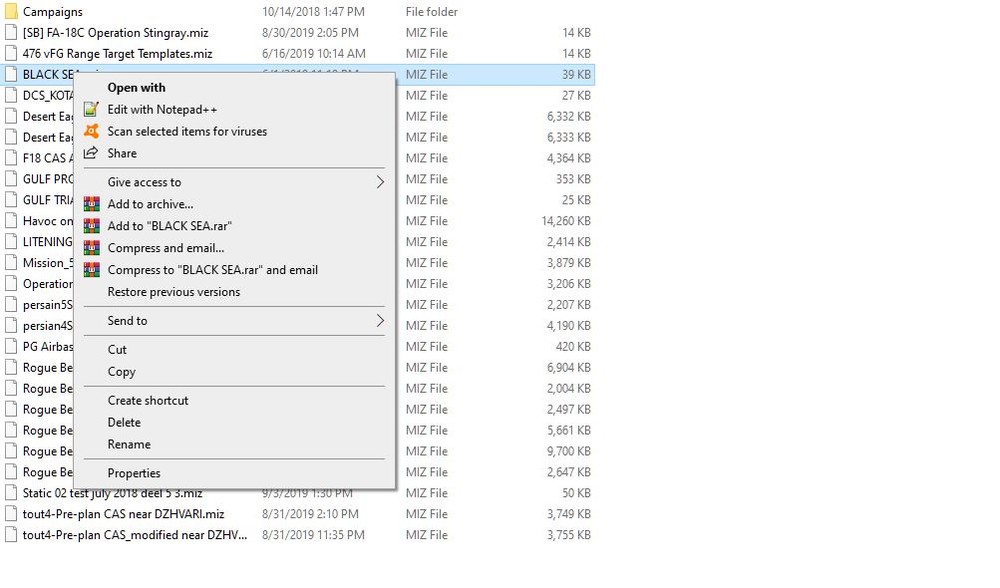The width and height of the screenshot is (1000, 588).
Task: Click the 3,749 KB size cell
Action: coord(568,514)
